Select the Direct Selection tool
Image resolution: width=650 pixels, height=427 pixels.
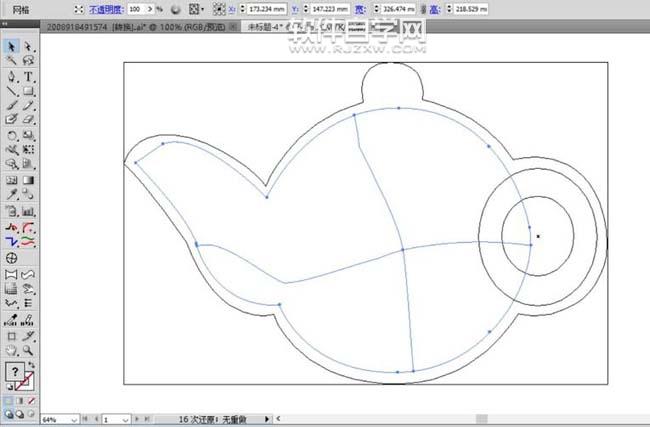tap(28, 46)
